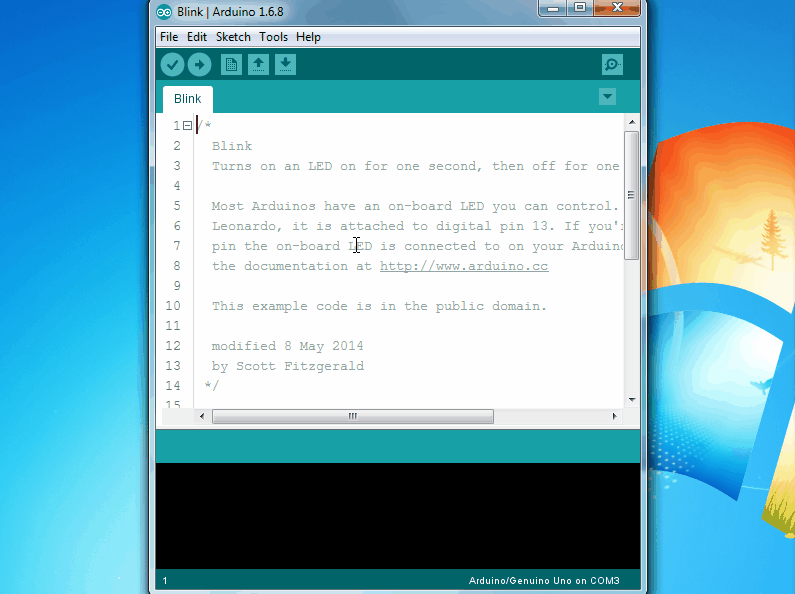Save the sketch with the Save icon
The height and width of the screenshot is (594, 795).
(x=285, y=65)
